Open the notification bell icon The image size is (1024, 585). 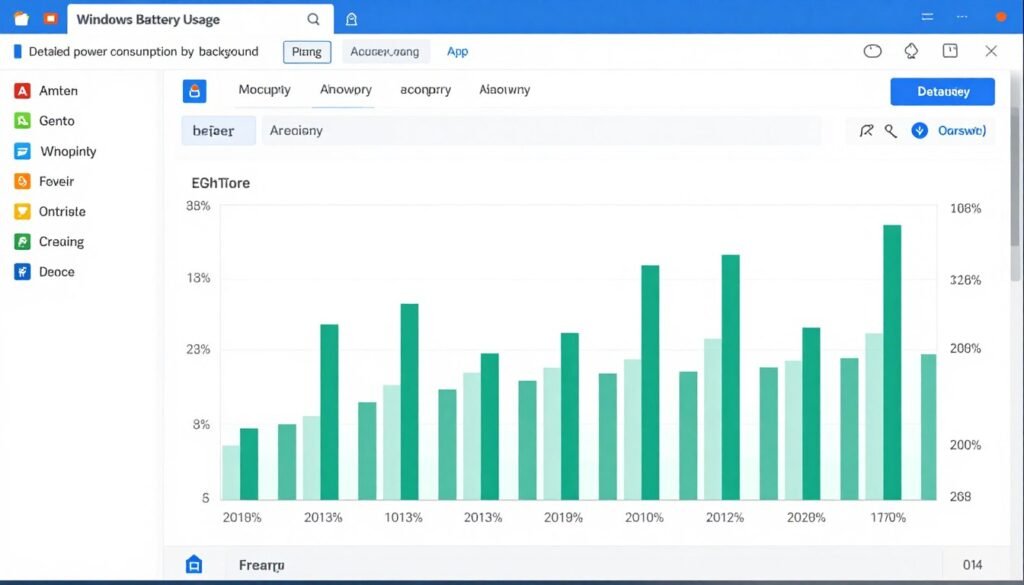point(909,51)
